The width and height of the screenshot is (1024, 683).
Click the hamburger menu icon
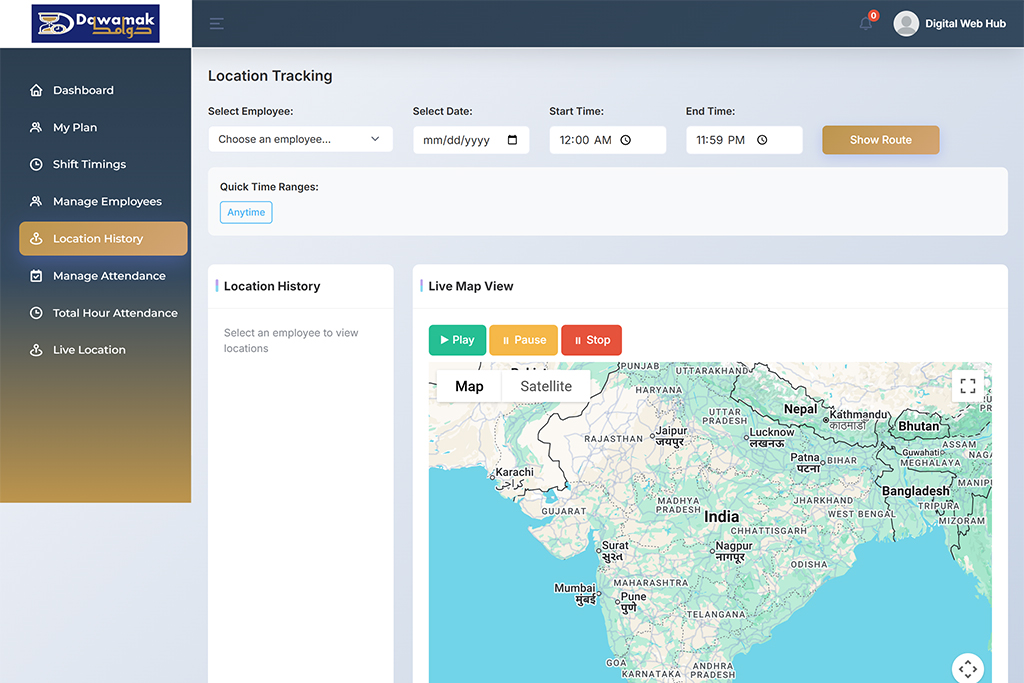216,23
